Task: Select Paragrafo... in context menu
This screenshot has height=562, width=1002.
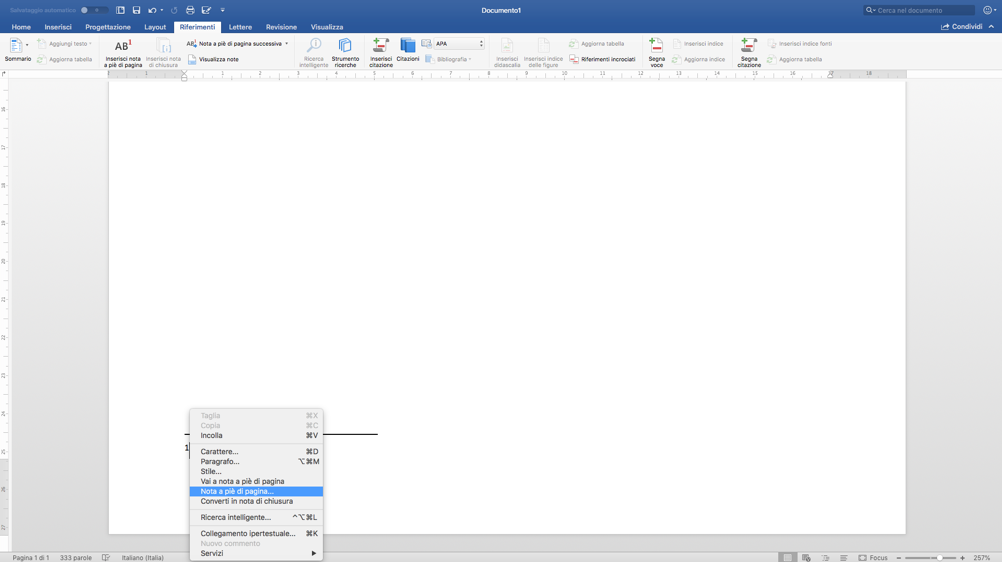Action: pos(256,462)
